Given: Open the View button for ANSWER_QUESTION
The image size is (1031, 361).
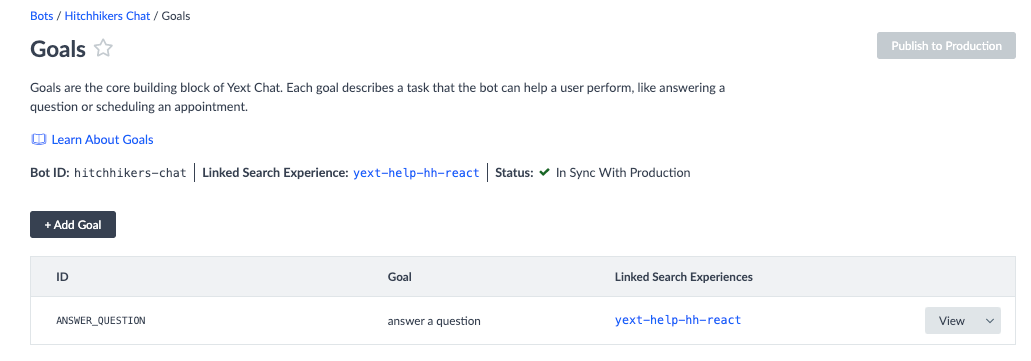Looking at the screenshot, I should [x=951, y=321].
